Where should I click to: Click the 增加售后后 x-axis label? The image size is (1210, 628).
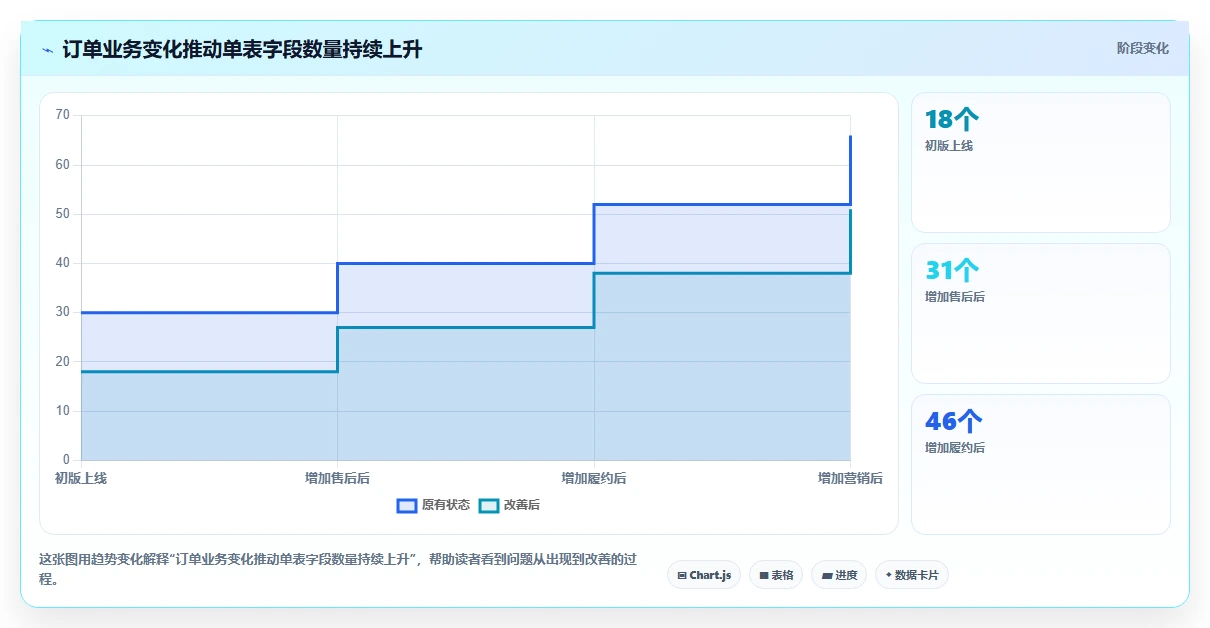337,478
